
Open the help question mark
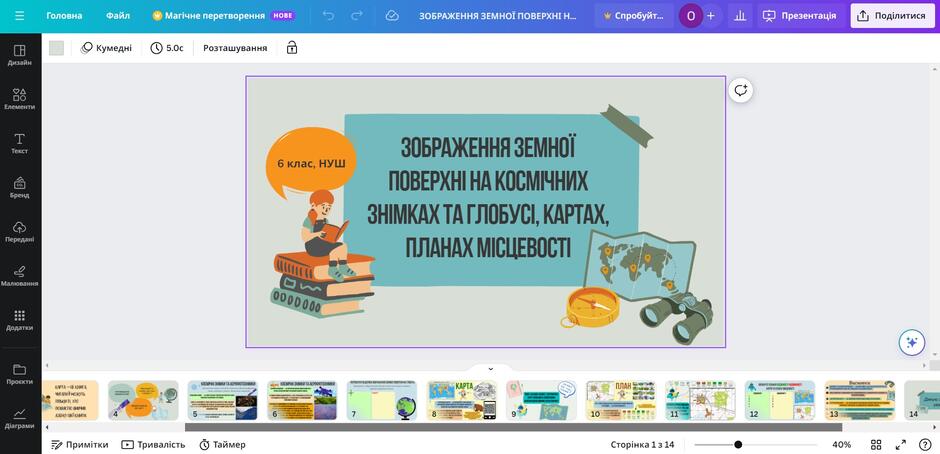[x=925, y=444]
